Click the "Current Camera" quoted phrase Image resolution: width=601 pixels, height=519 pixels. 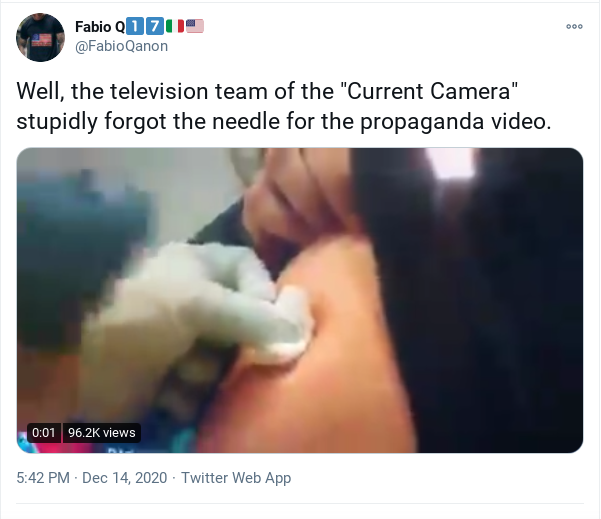(429, 91)
